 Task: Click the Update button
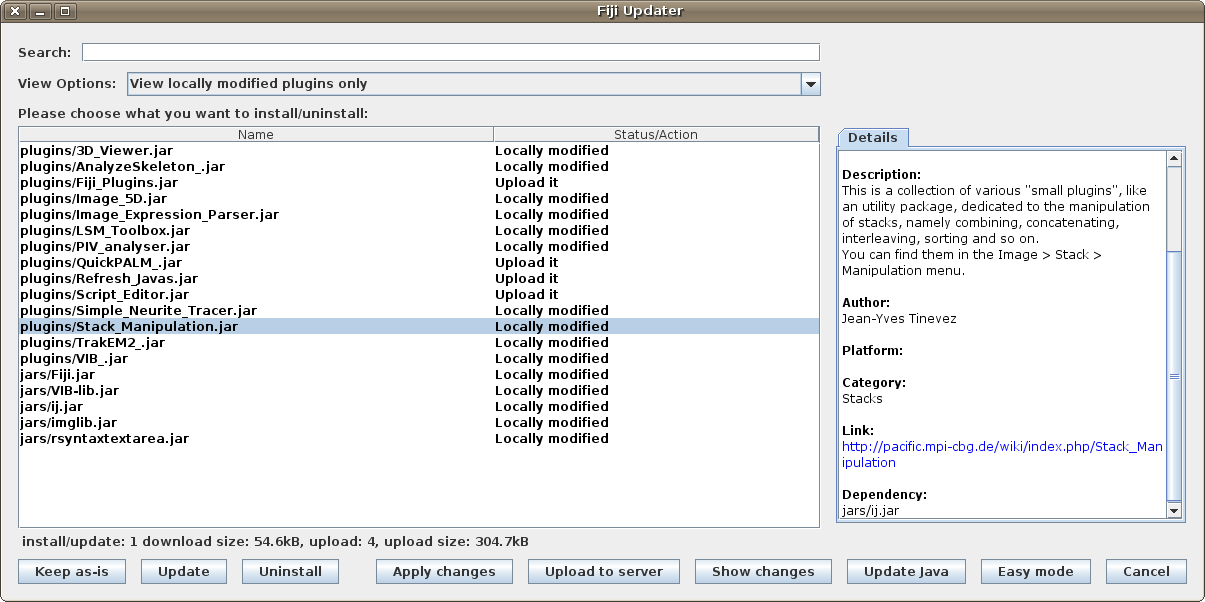[x=184, y=572]
